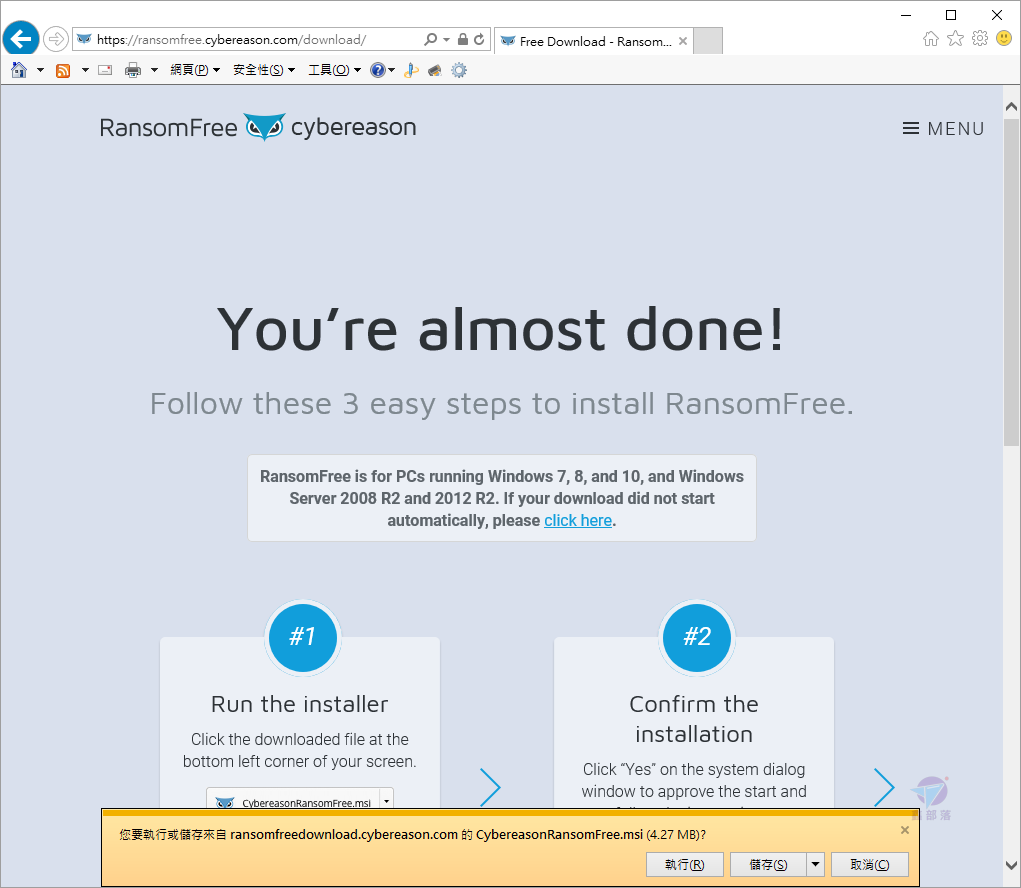This screenshot has width=1021, height=888.
Task: Select the Free Download - Ransom tab
Action: (x=594, y=41)
